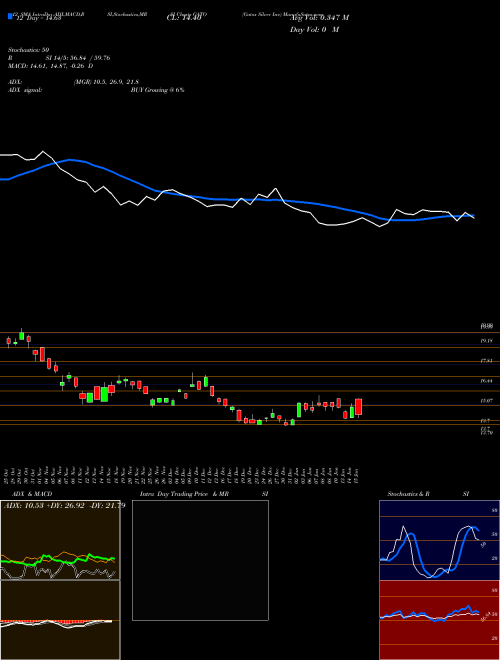Open the empty Intra Day Trading chart panel
Image resolution: width=500 pixels, height=660 pixels.
click(x=200, y=560)
